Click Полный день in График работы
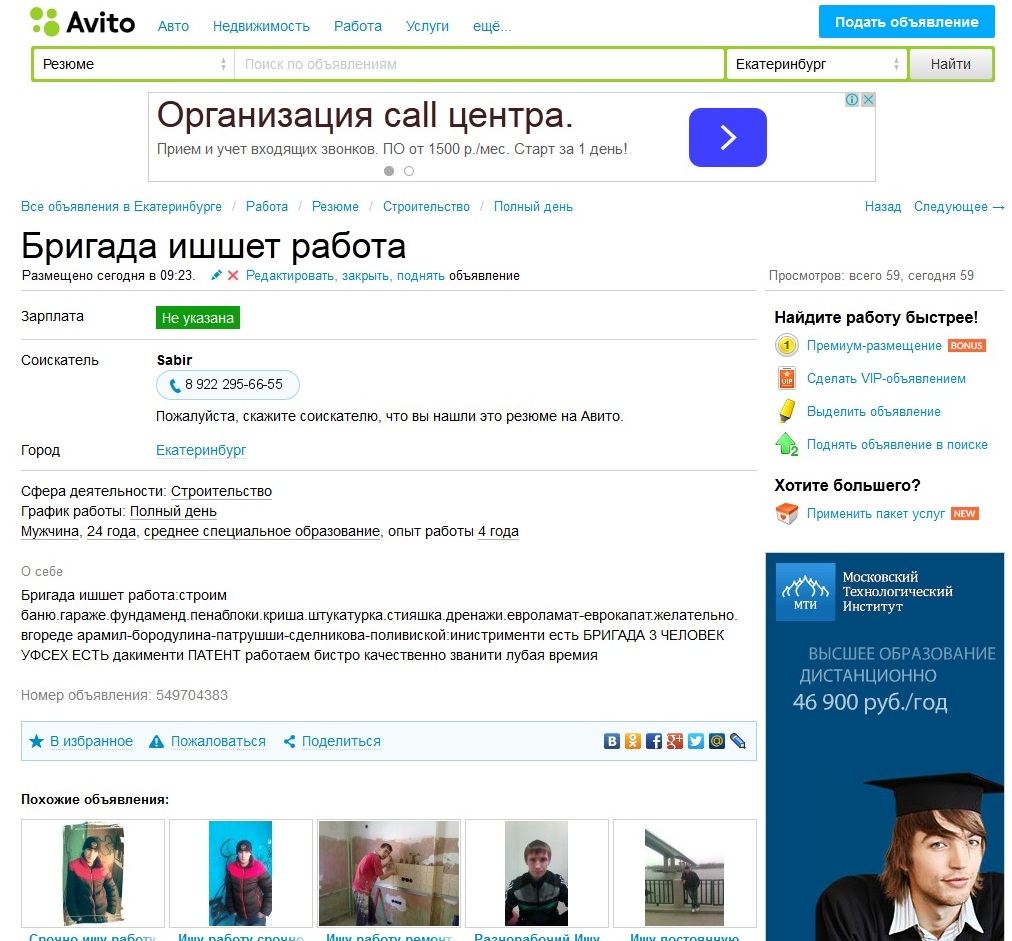Viewport: 1012px width, 941px height. (173, 511)
